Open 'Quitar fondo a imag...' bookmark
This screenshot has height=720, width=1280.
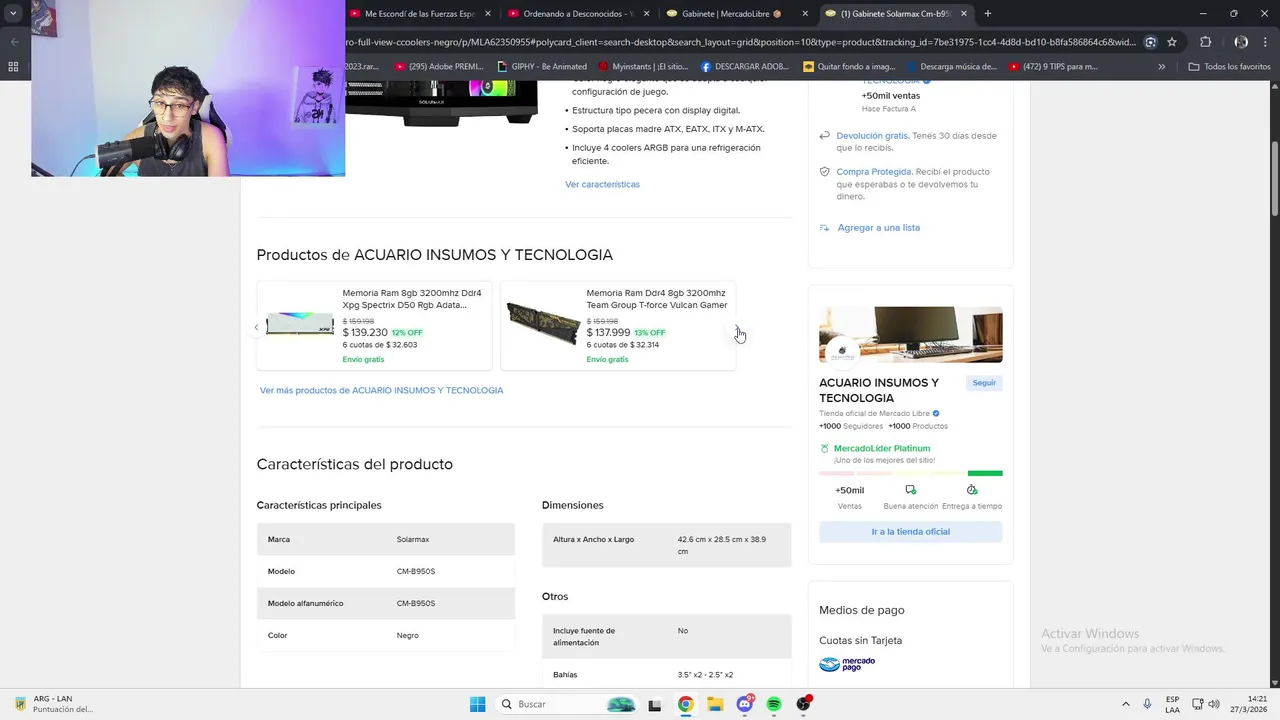849,67
